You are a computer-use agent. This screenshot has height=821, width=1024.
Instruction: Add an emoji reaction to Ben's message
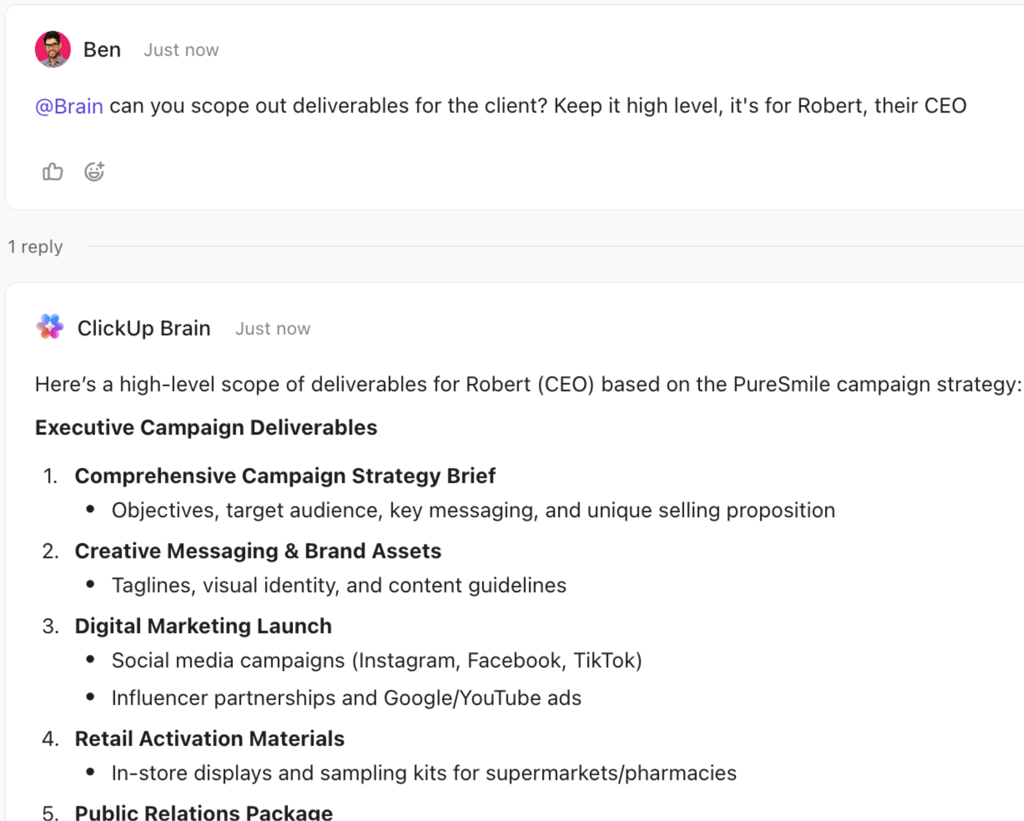tap(93, 171)
